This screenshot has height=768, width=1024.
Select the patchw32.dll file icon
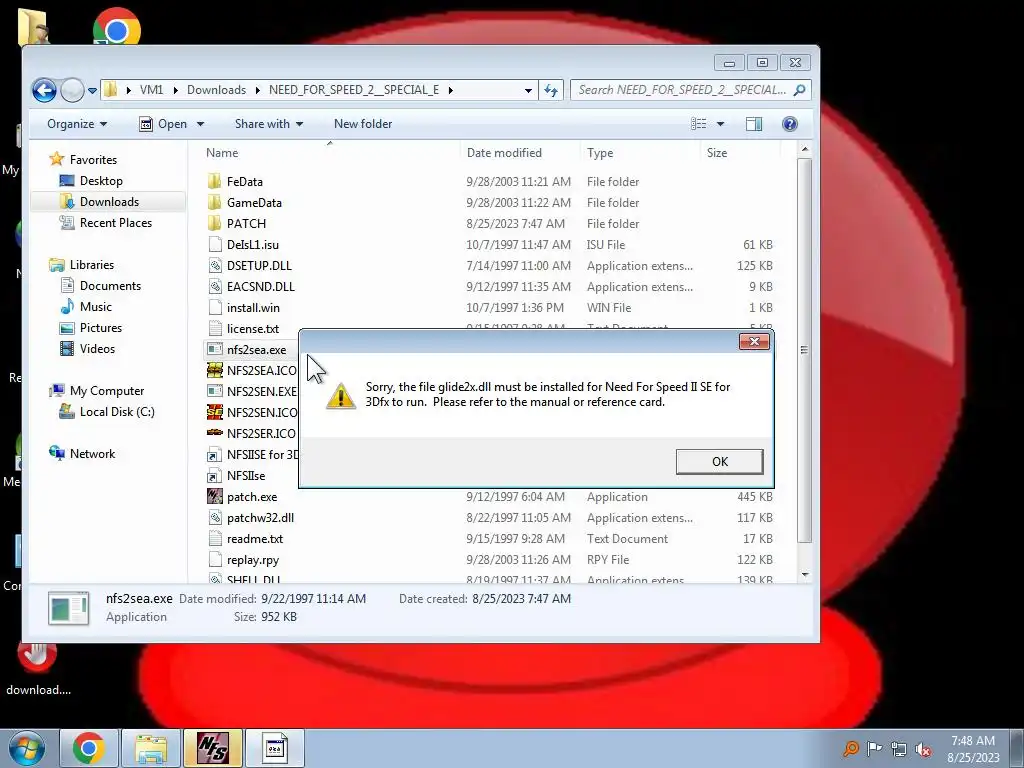click(x=215, y=518)
